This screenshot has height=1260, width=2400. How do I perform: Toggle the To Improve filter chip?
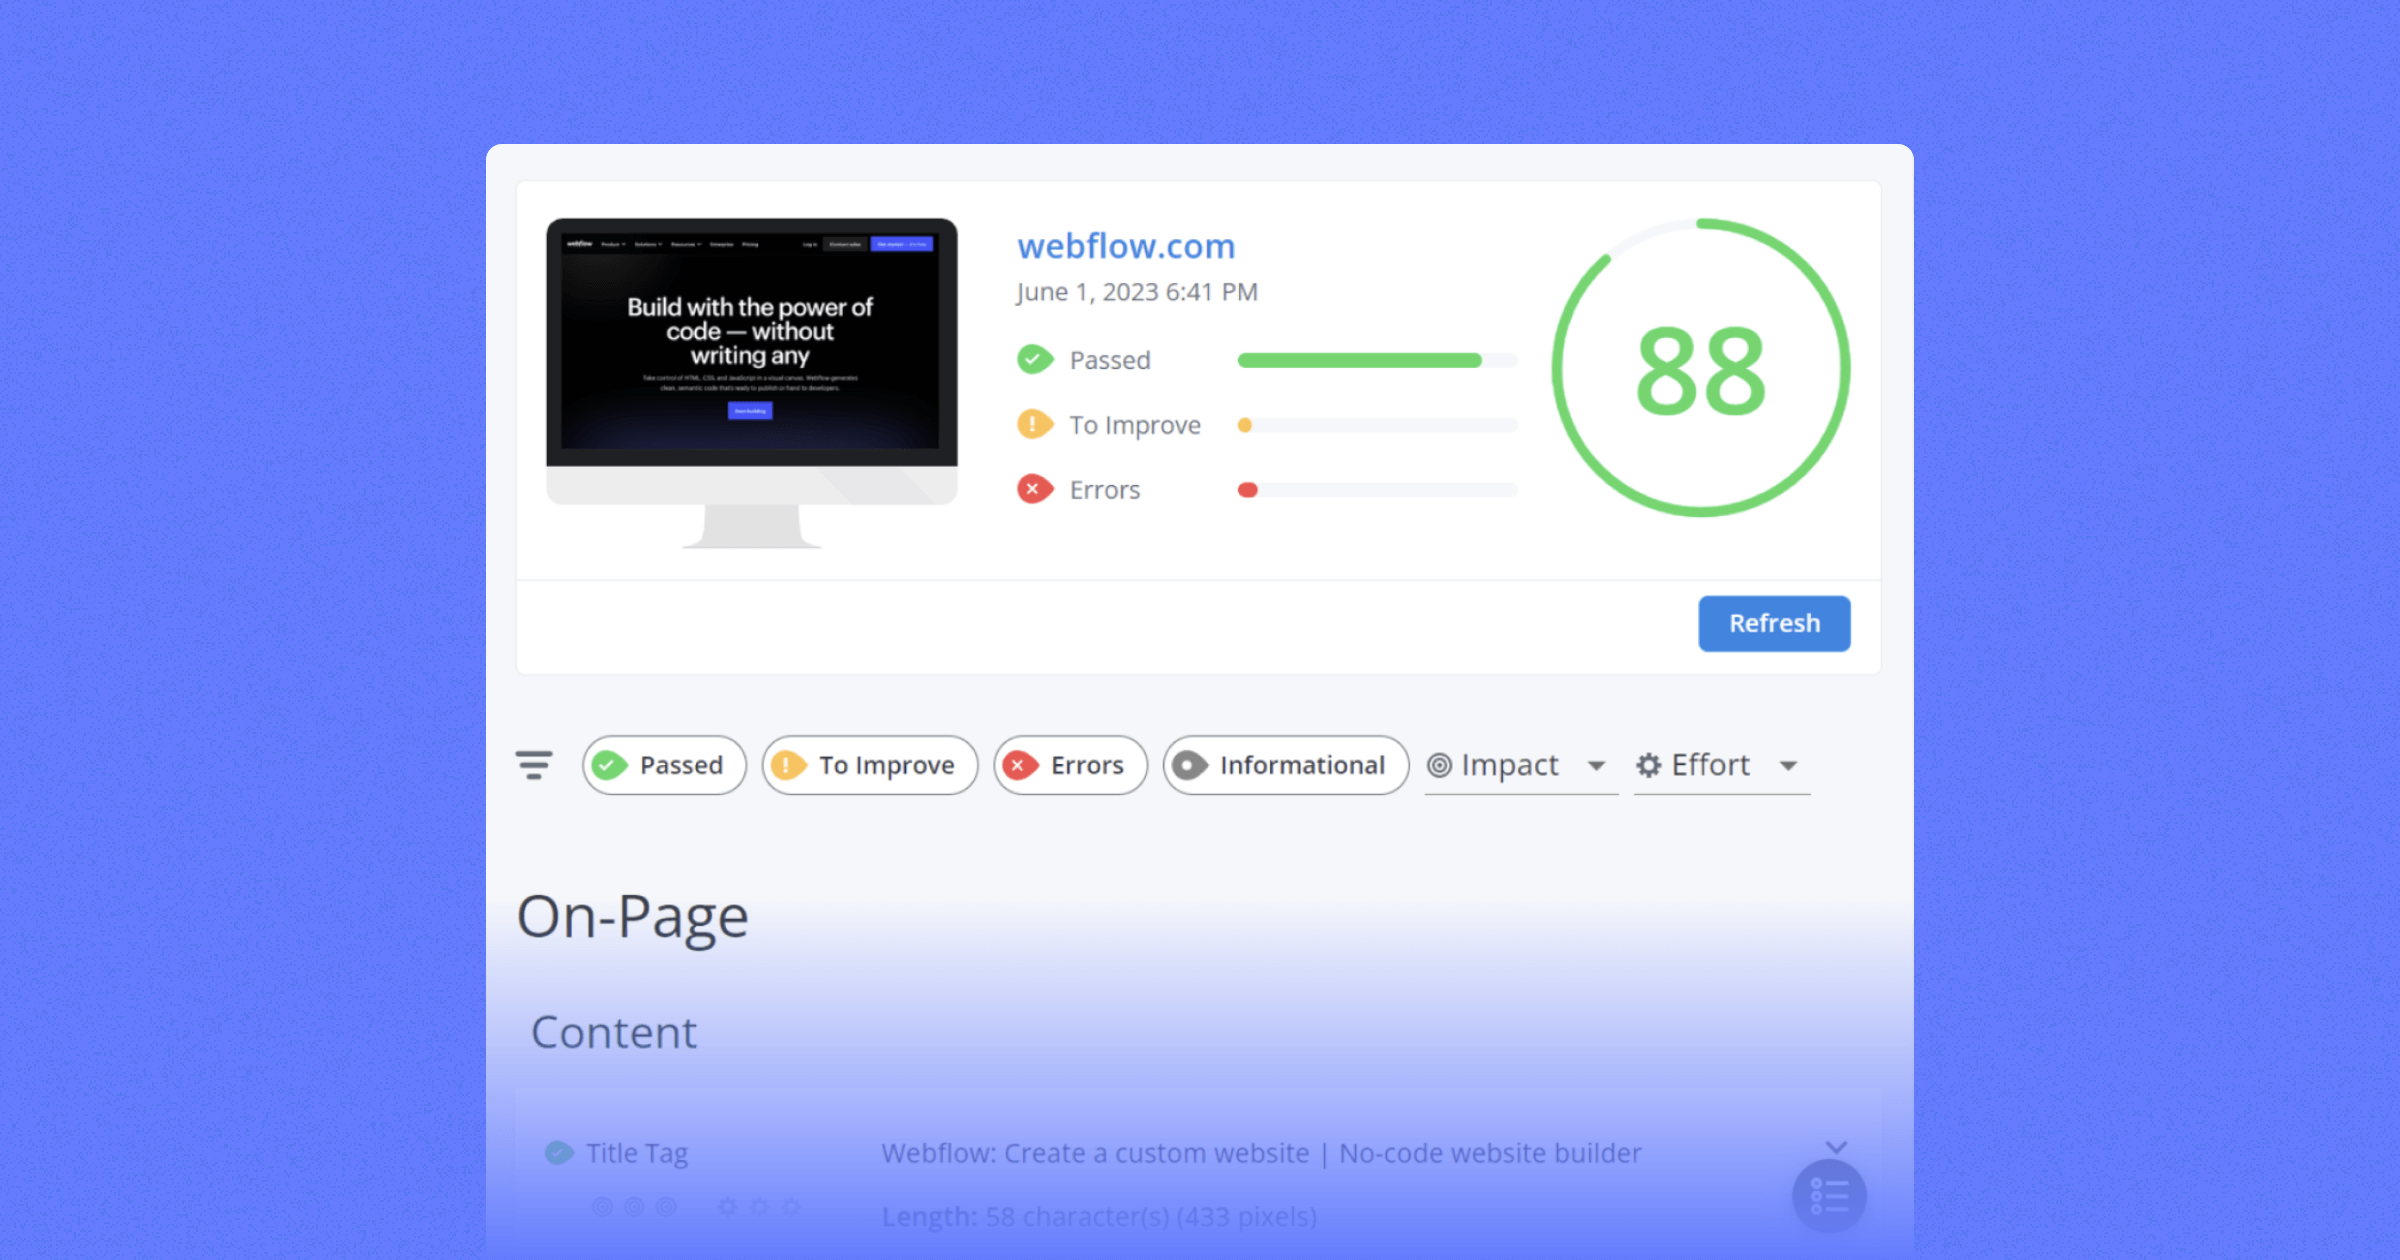870,765
